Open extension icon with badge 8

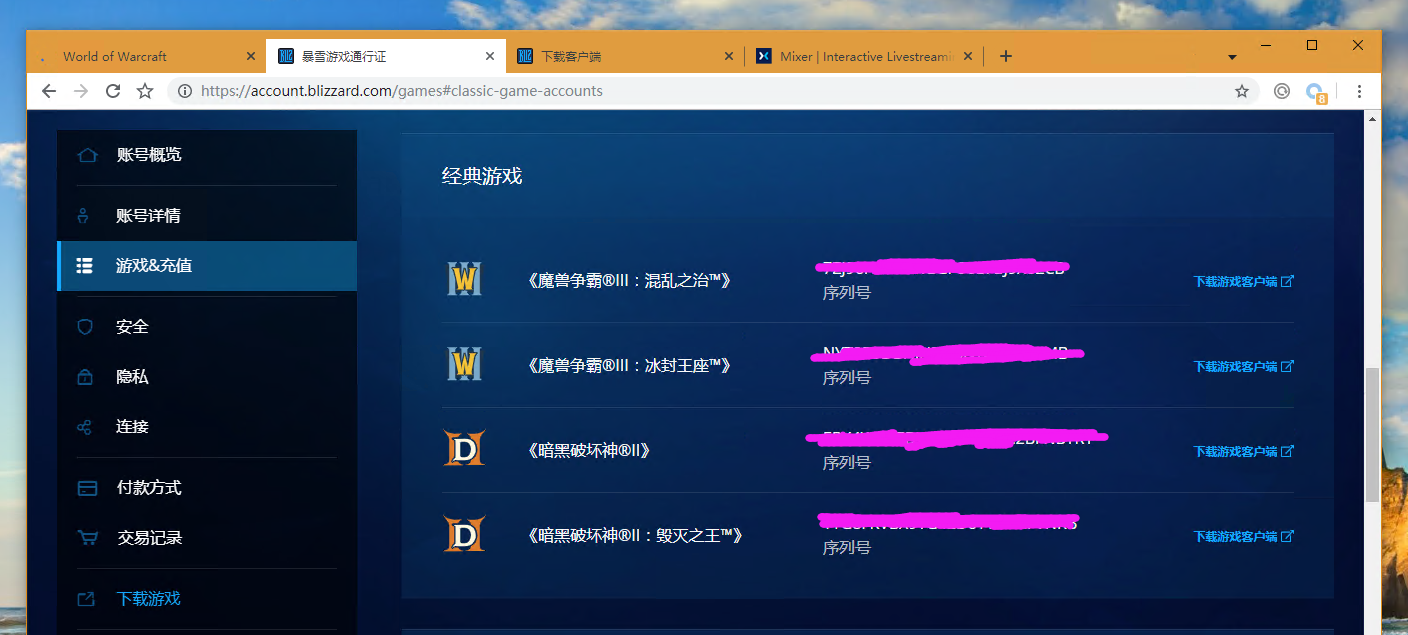[1316, 93]
